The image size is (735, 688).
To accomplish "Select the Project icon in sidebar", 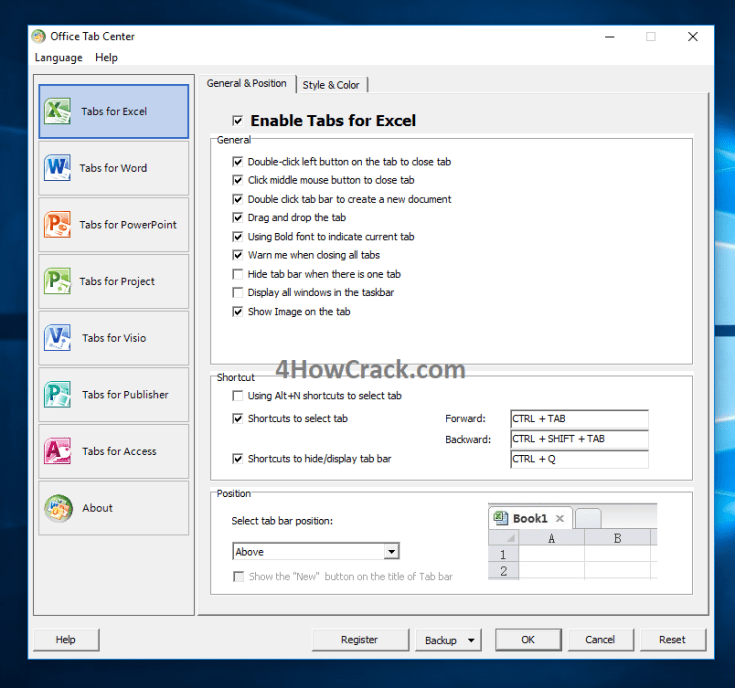I will [58, 281].
